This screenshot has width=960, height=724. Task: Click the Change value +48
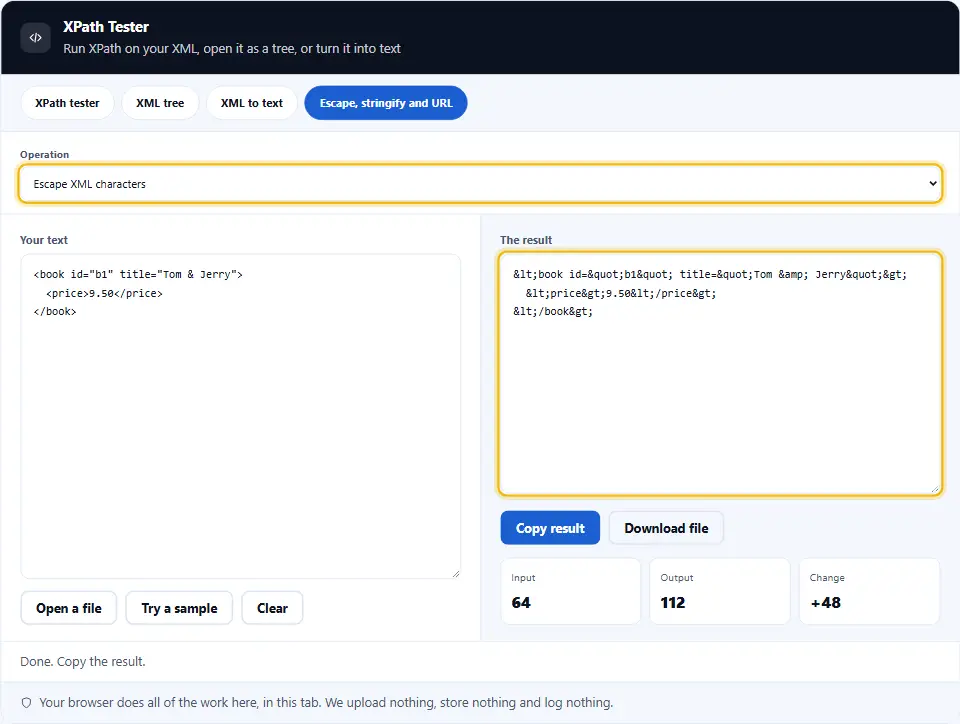(825, 603)
